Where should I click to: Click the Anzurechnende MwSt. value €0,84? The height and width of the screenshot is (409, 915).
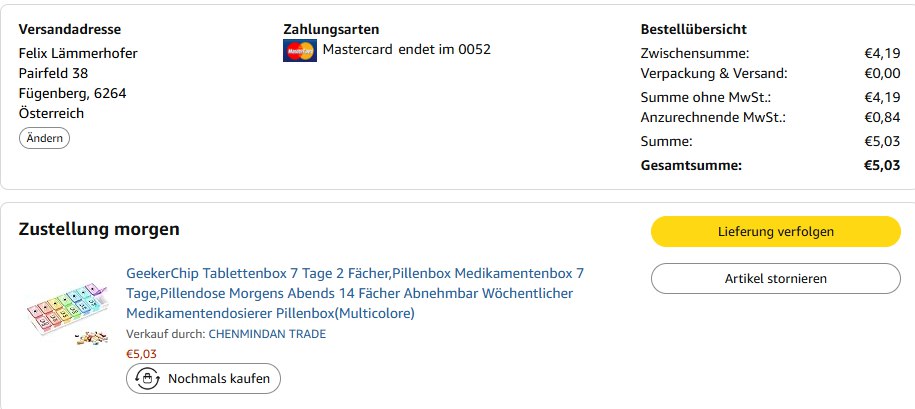coord(882,117)
